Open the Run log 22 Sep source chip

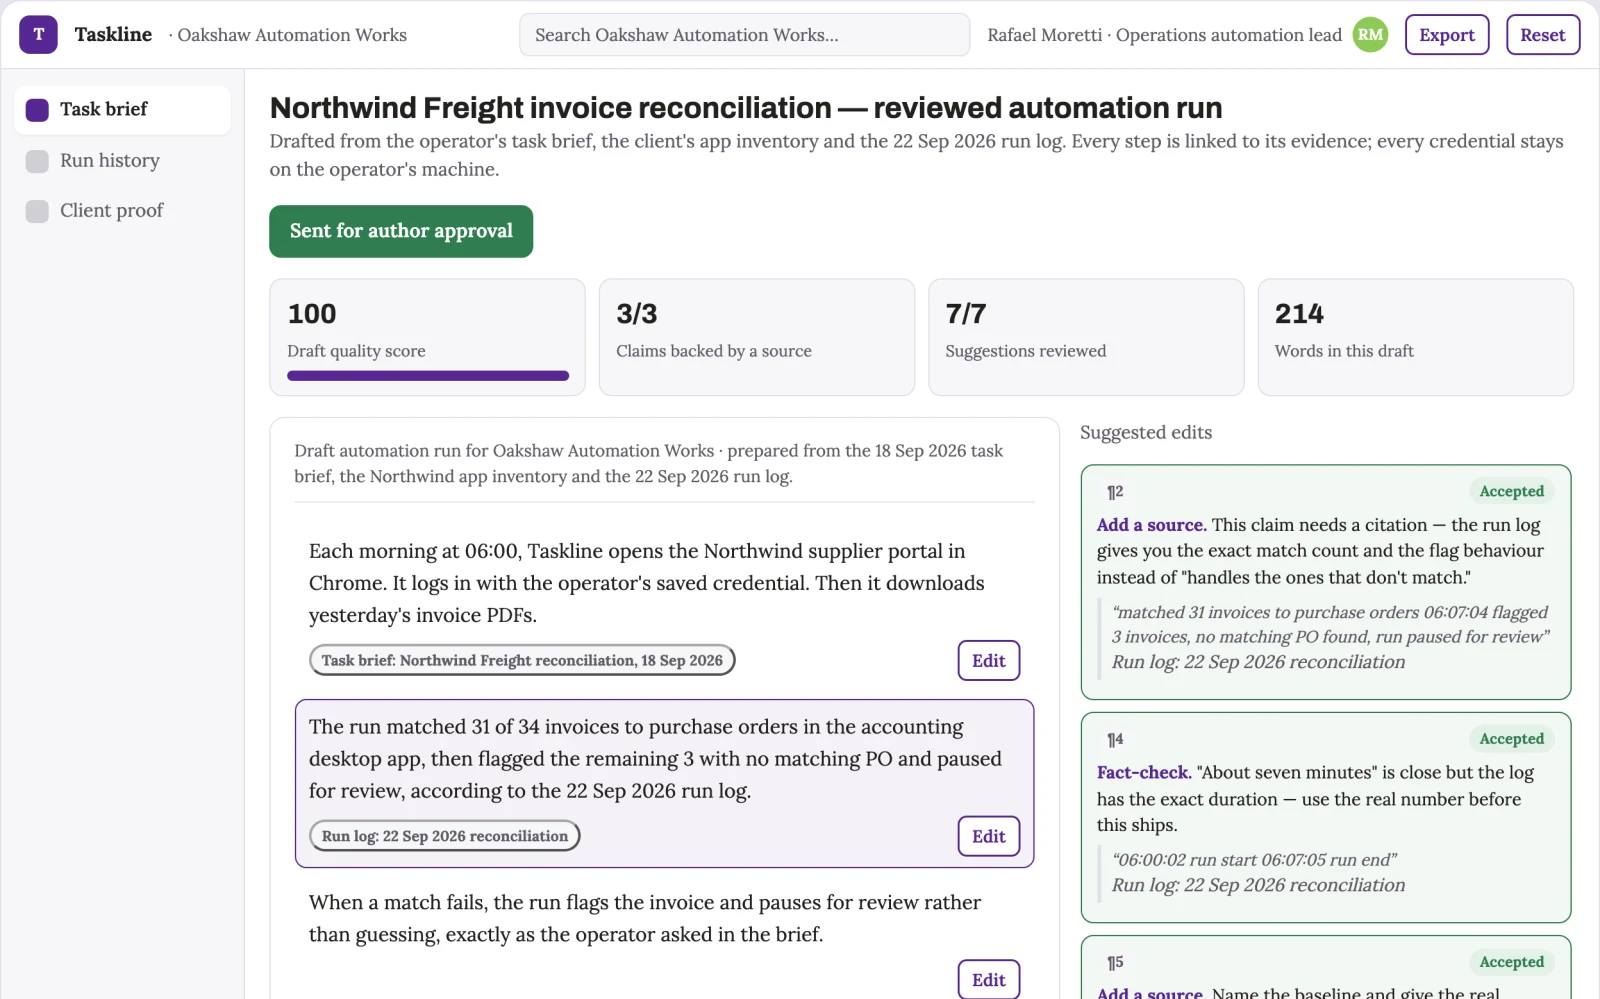pyautogui.click(x=445, y=837)
